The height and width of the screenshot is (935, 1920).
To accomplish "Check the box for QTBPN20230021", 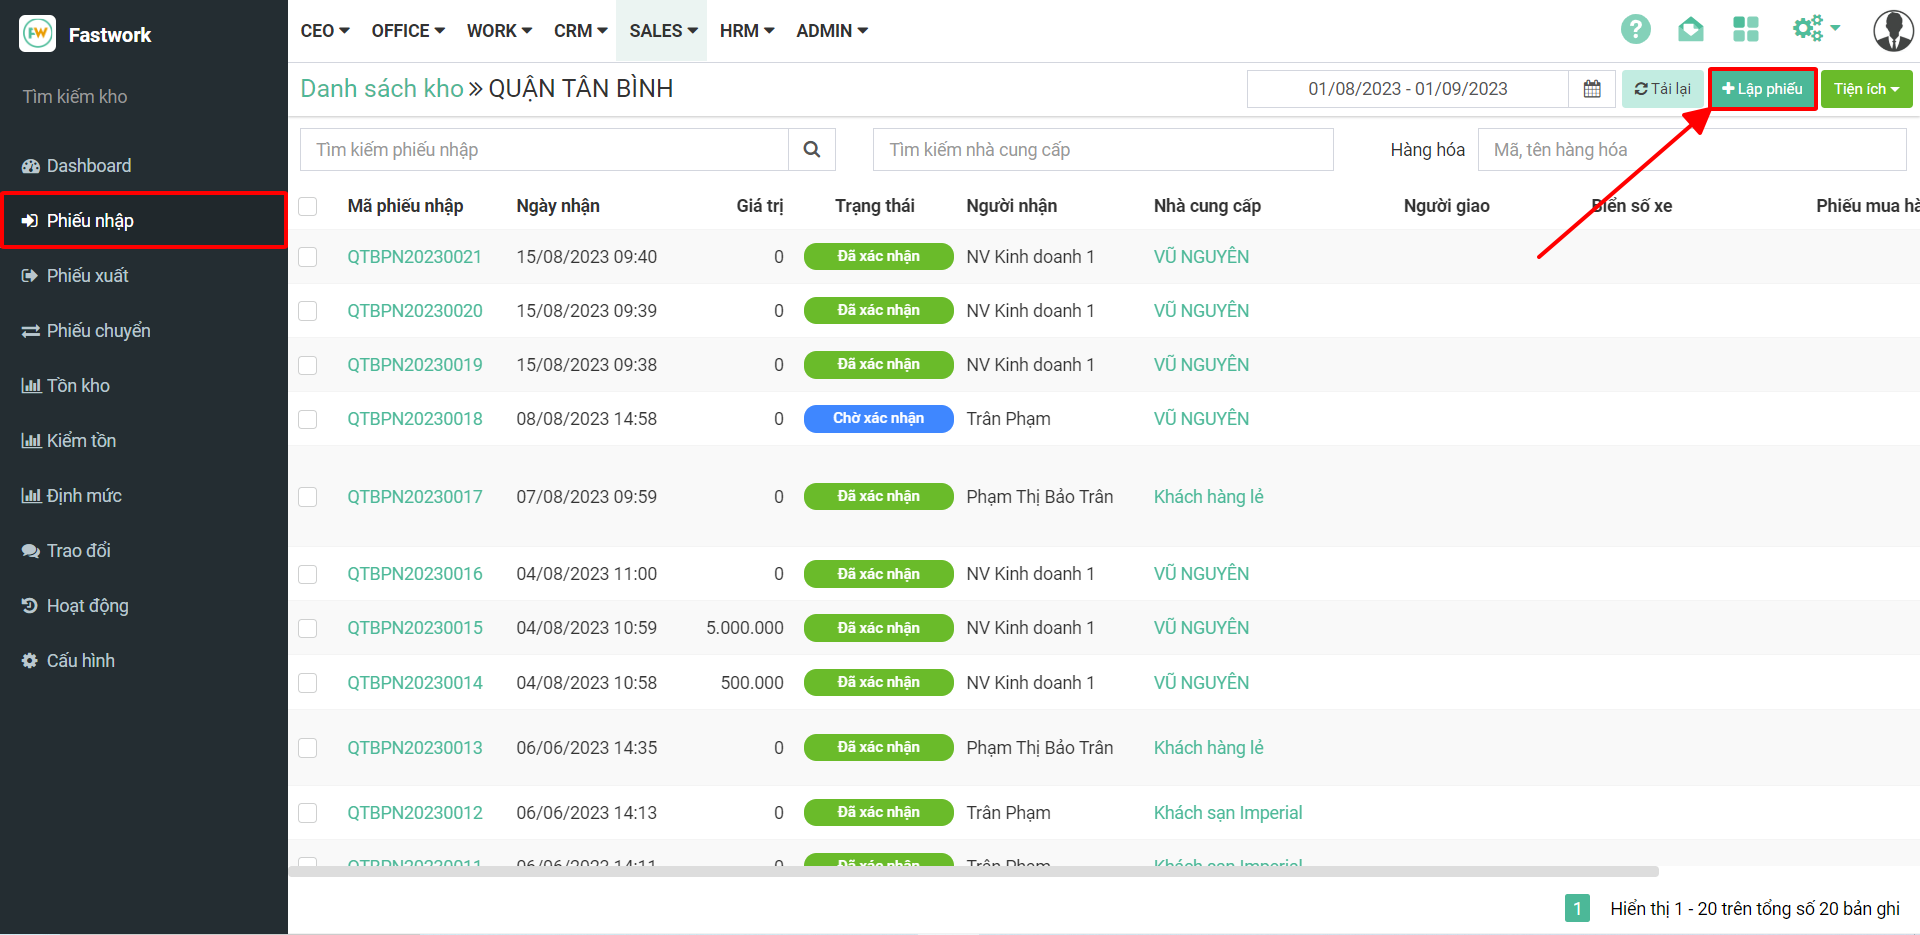I will coord(308,257).
